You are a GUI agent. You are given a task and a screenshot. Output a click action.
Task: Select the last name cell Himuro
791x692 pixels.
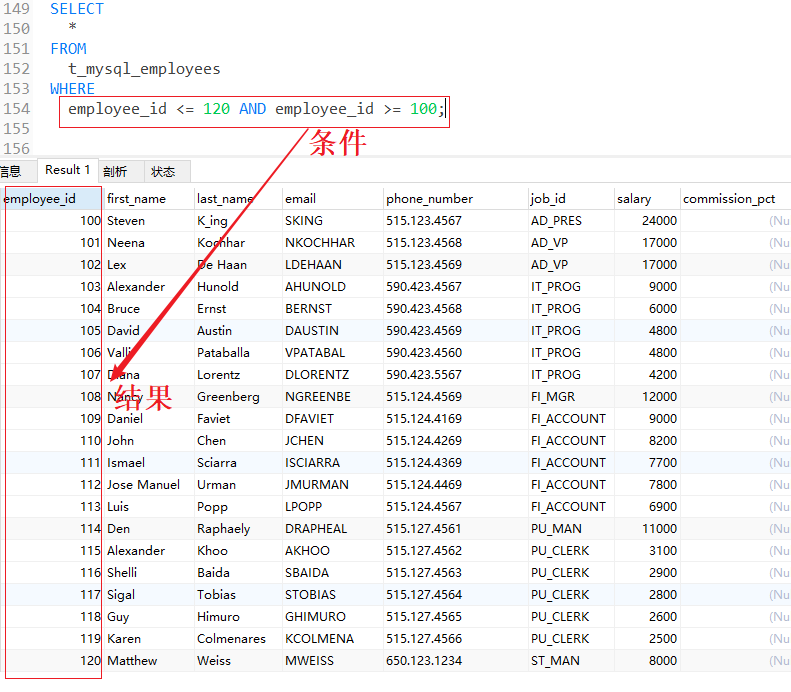[238, 617]
